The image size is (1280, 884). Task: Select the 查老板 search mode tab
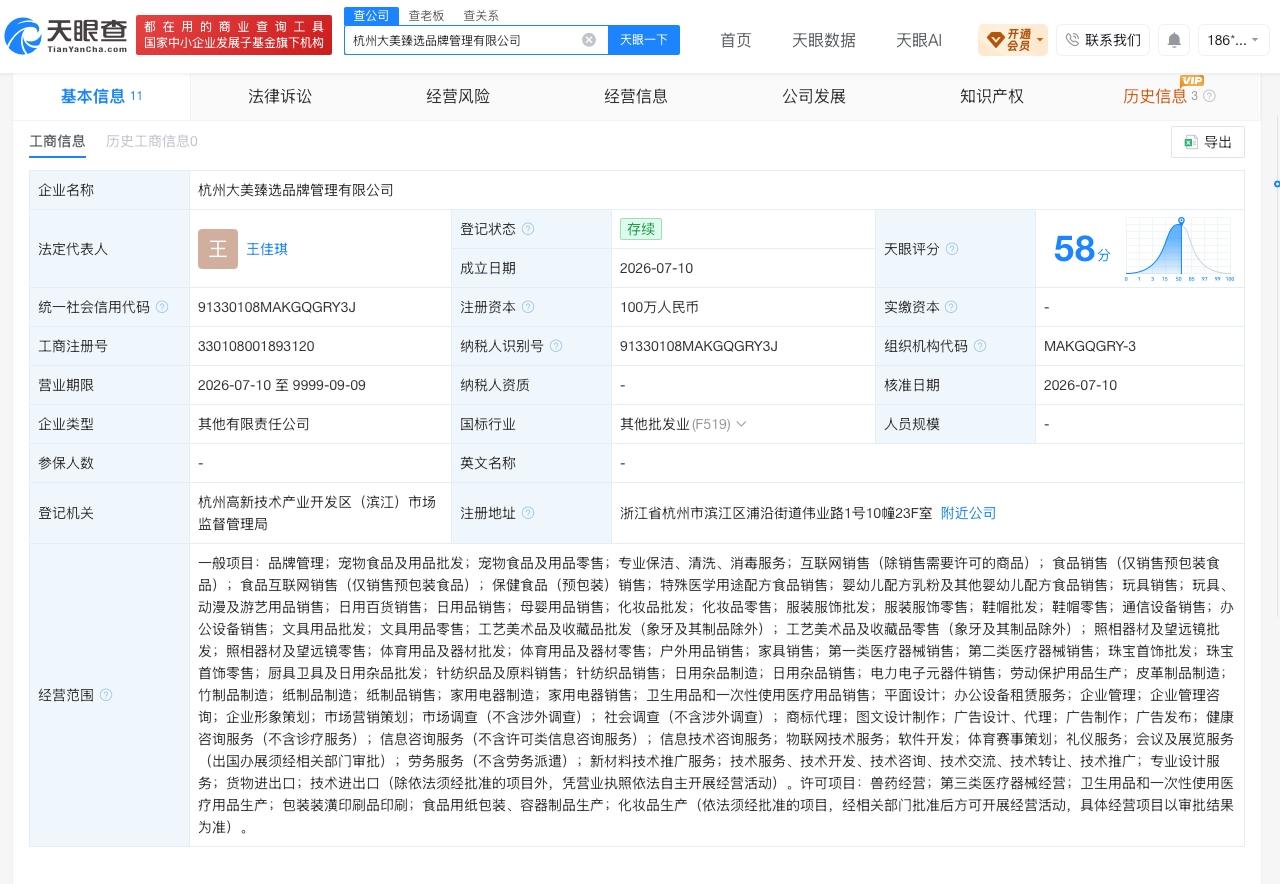426,16
